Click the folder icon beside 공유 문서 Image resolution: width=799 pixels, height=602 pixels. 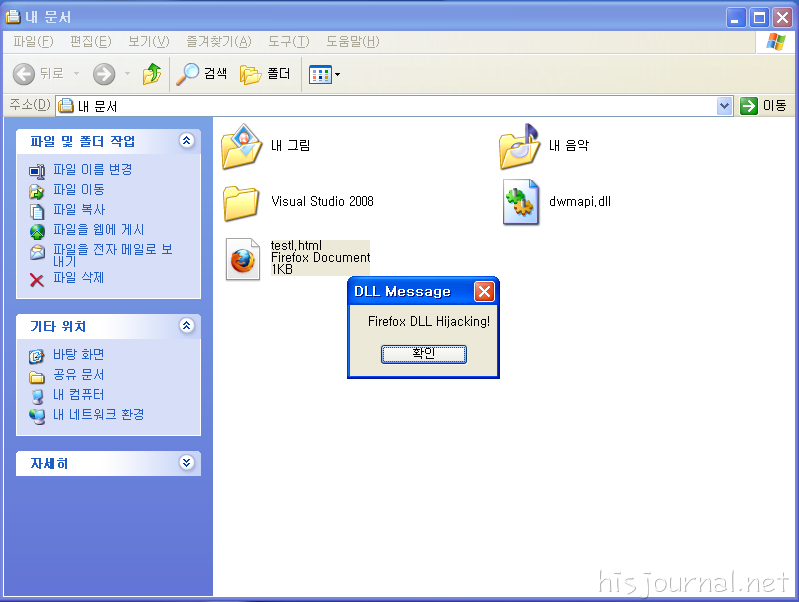[37, 377]
